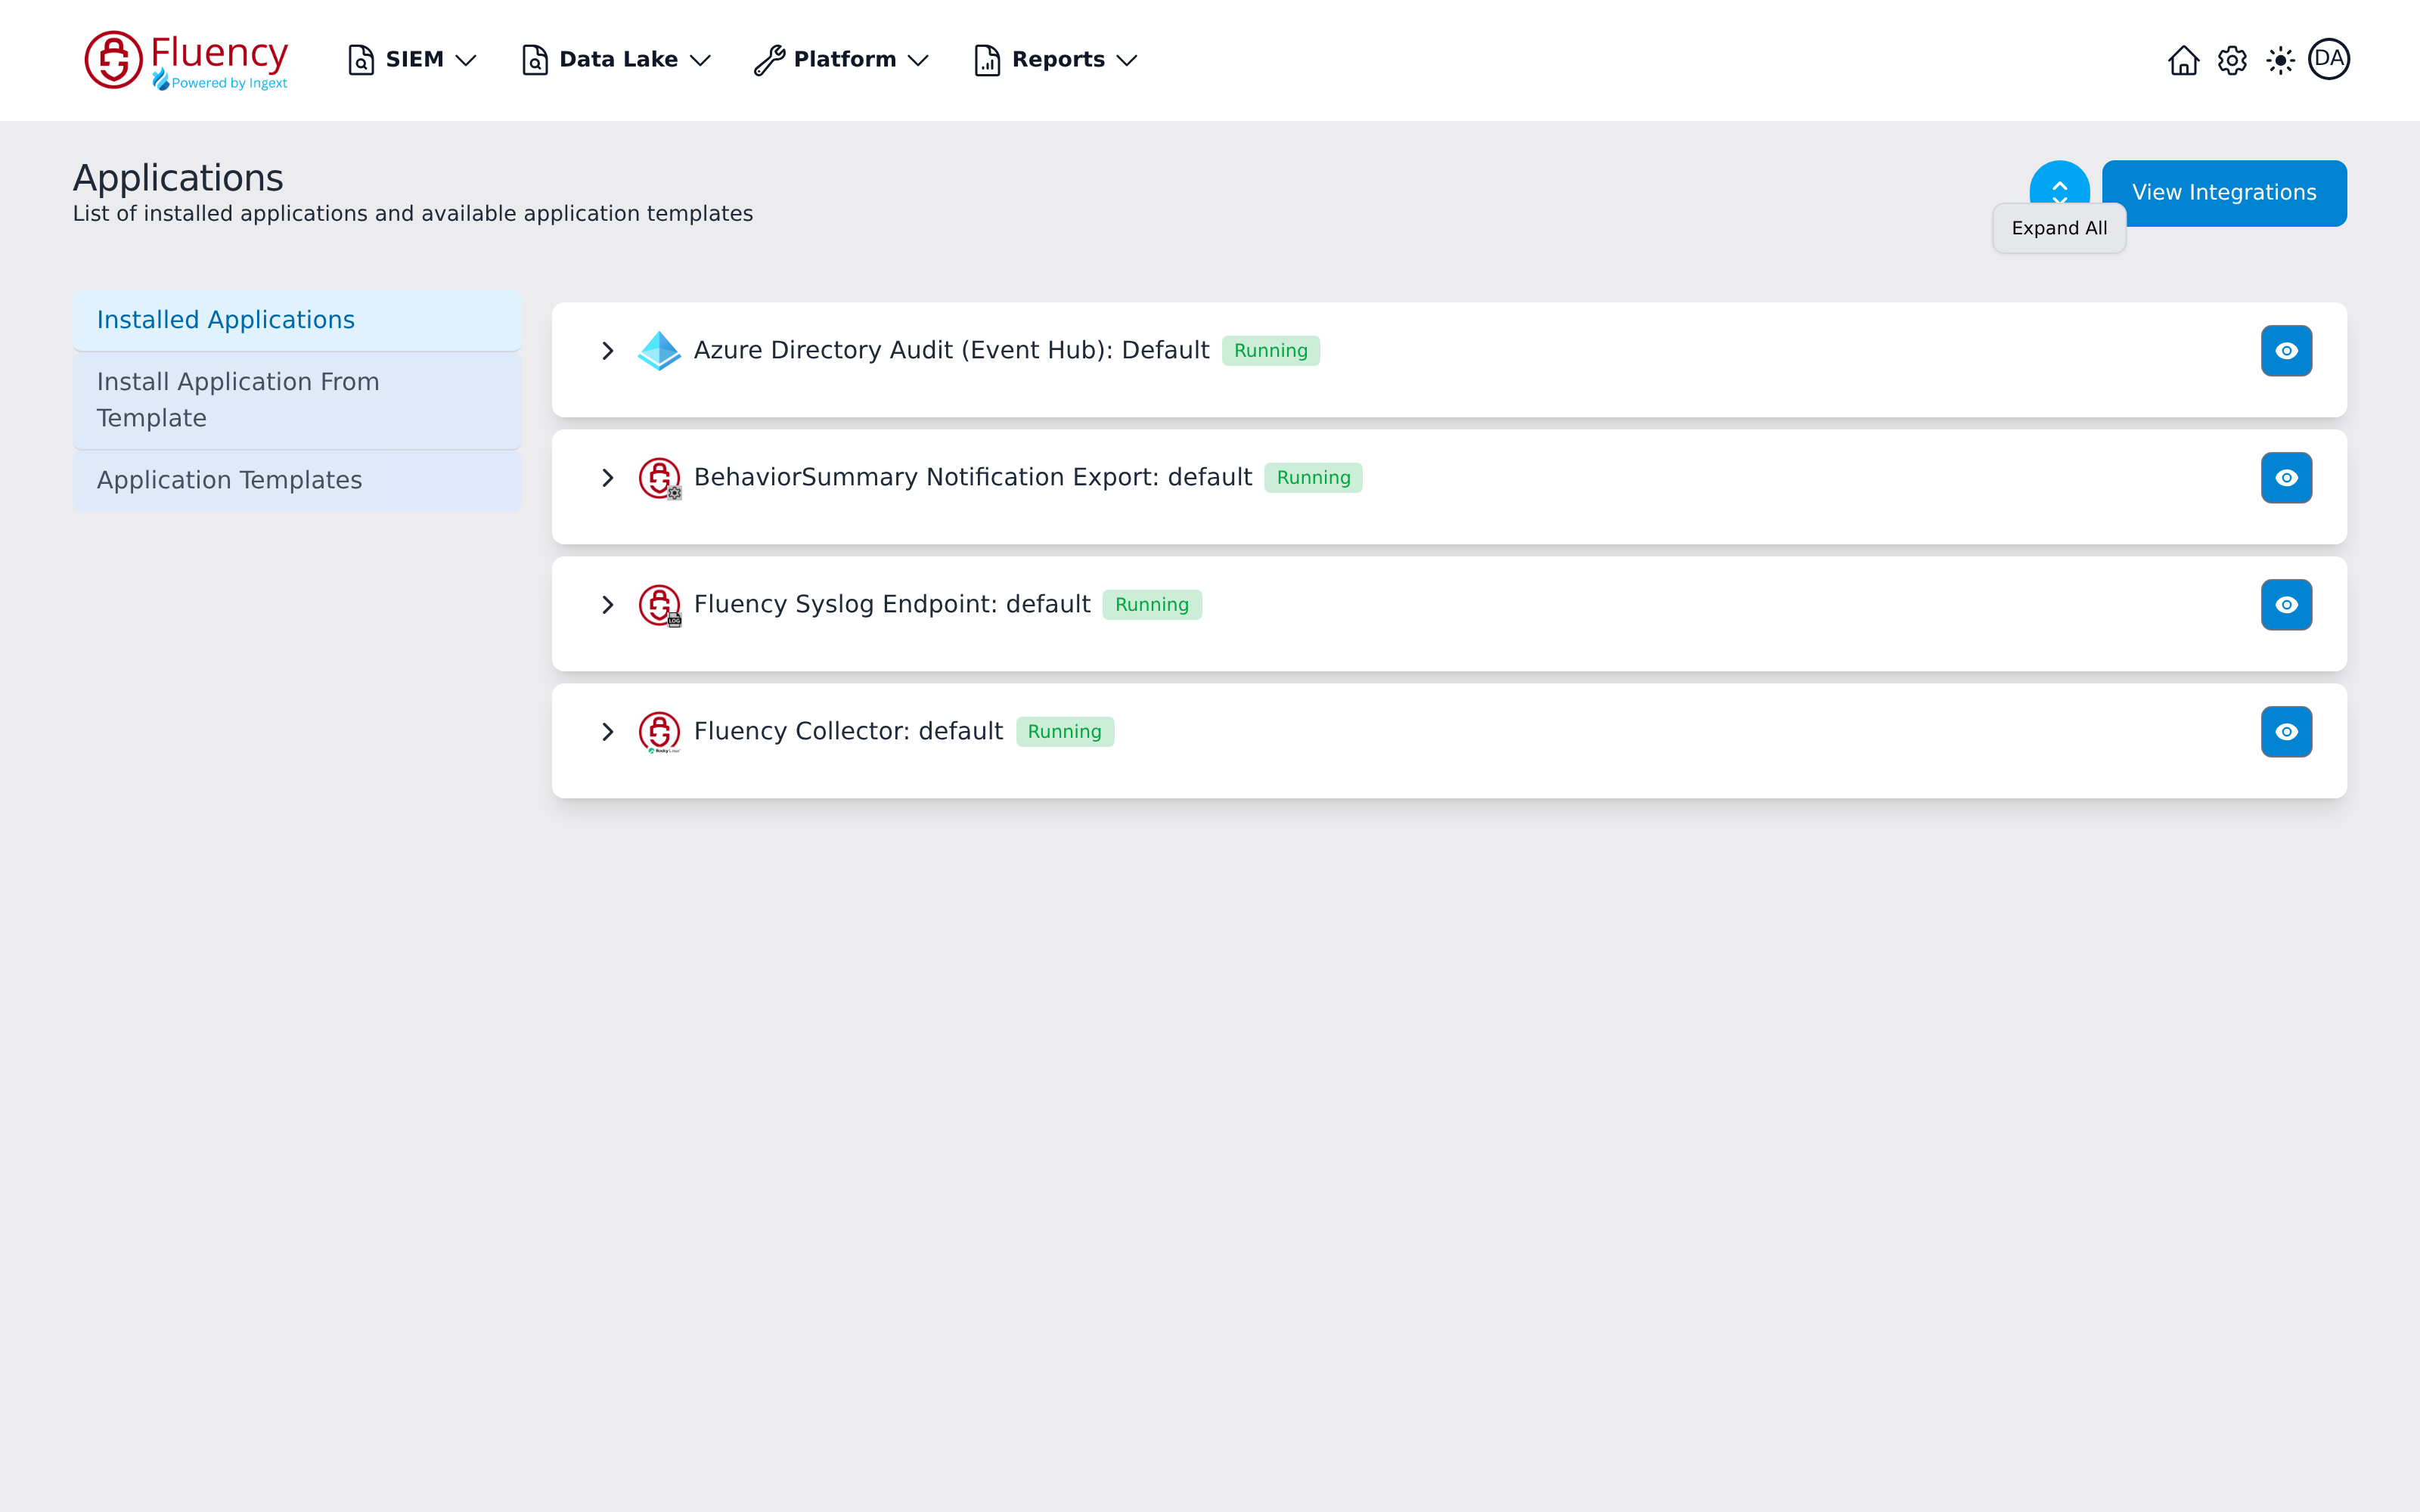The image size is (2420, 1512).
Task: Click the 'Azure Directory Audit (Event Hub): Default' title
Action: coord(951,351)
